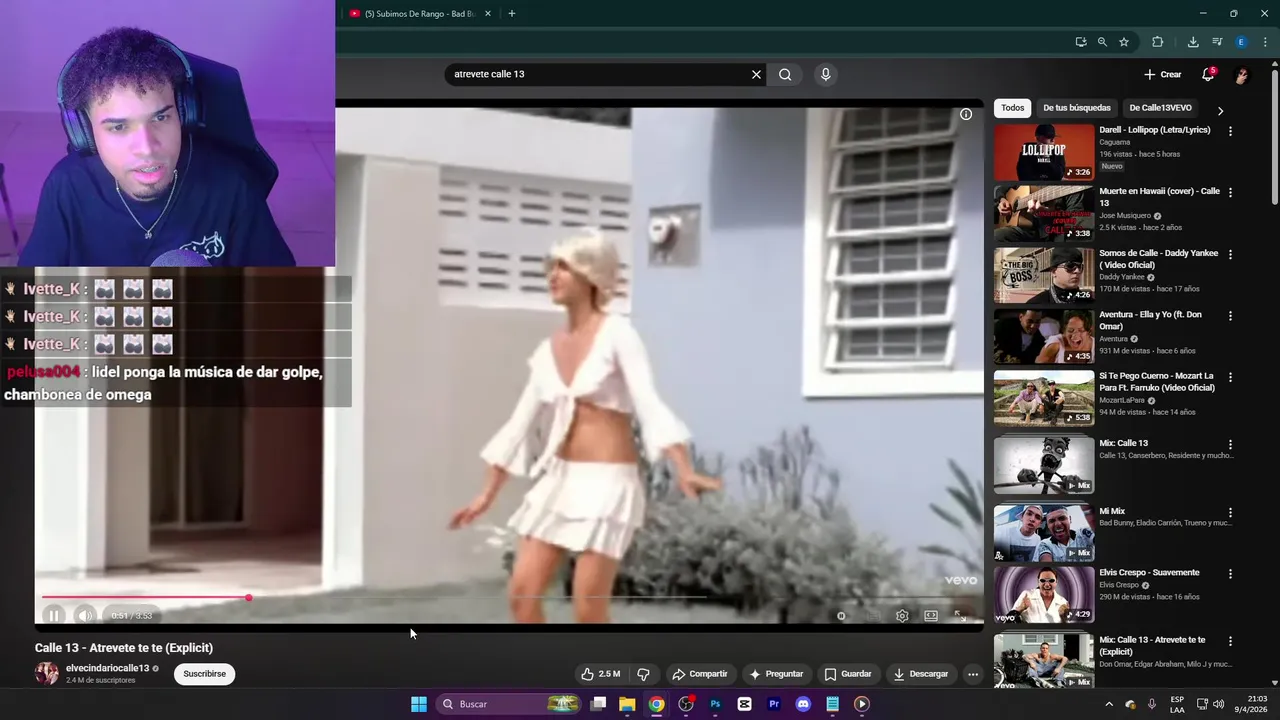Select the De Calle13VEVO chip

(x=1160, y=108)
